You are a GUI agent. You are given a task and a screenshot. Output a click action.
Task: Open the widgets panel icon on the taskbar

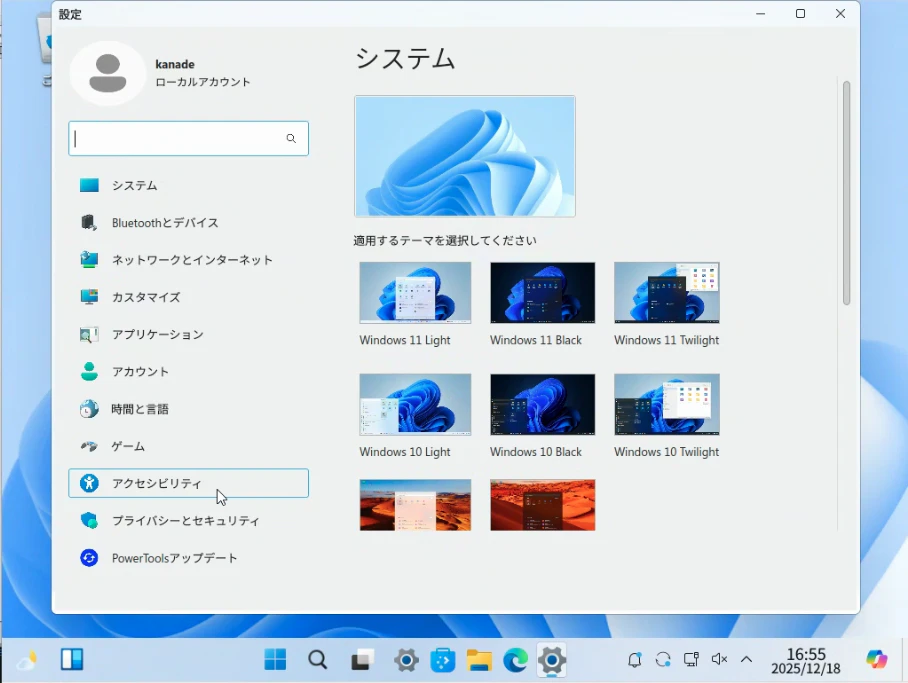(72, 659)
